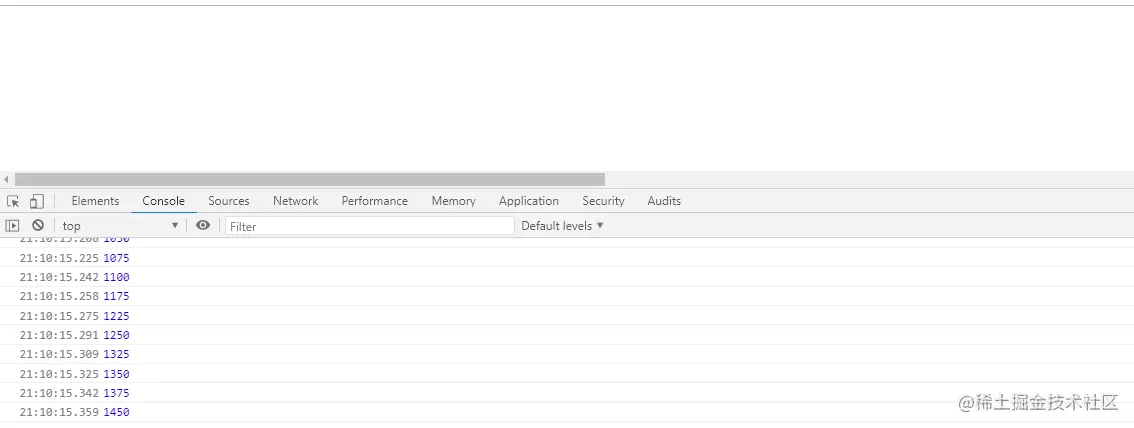Select the Security tab

tap(603, 201)
